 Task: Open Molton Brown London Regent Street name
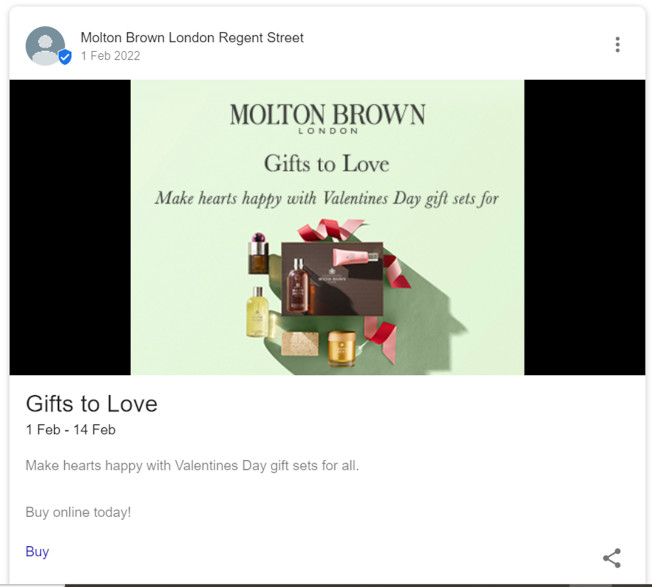192,37
